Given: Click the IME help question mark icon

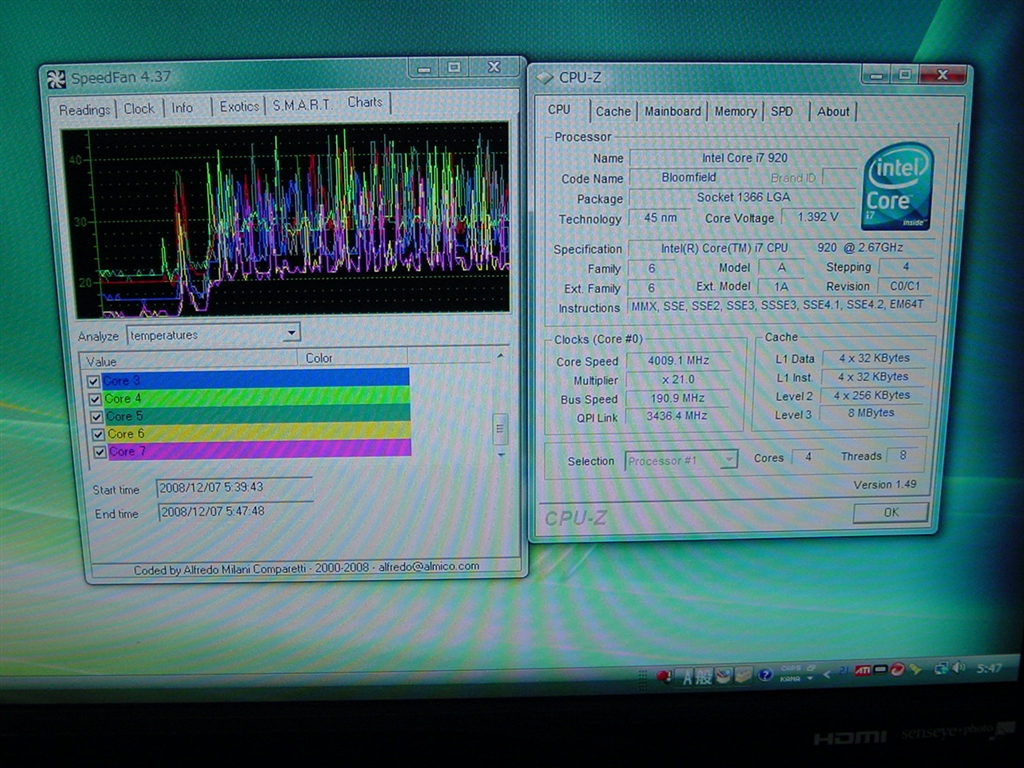Looking at the screenshot, I should click(765, 675).
